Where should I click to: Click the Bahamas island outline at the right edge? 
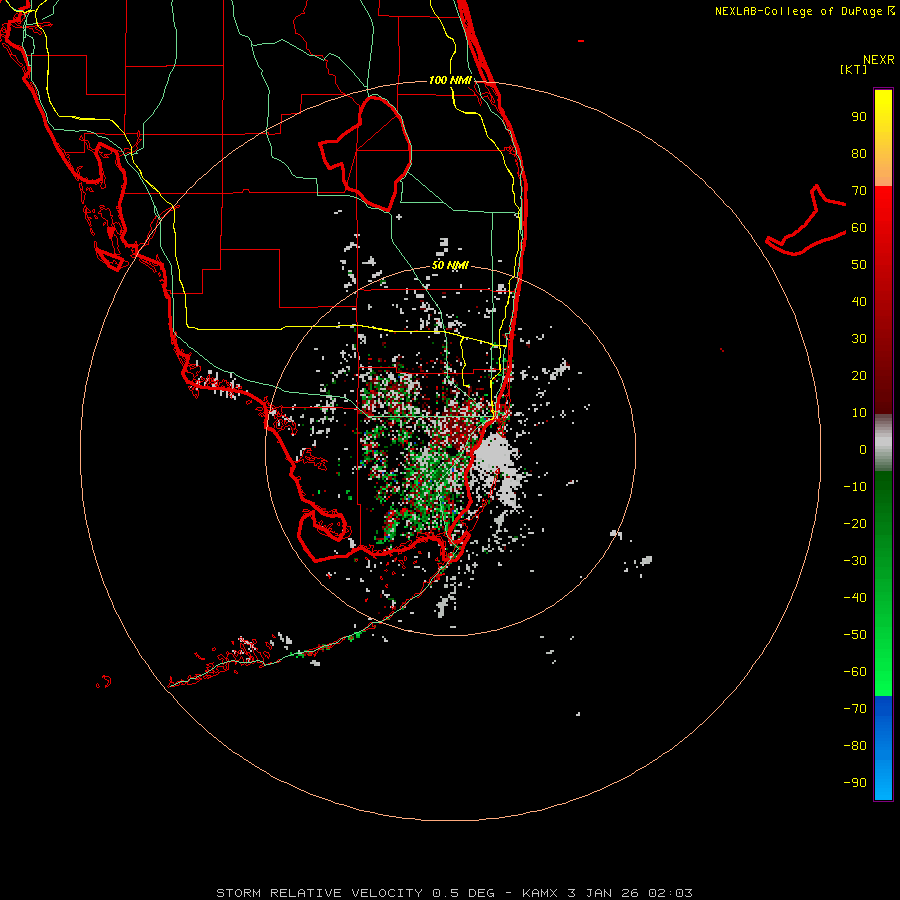[806, 220]
